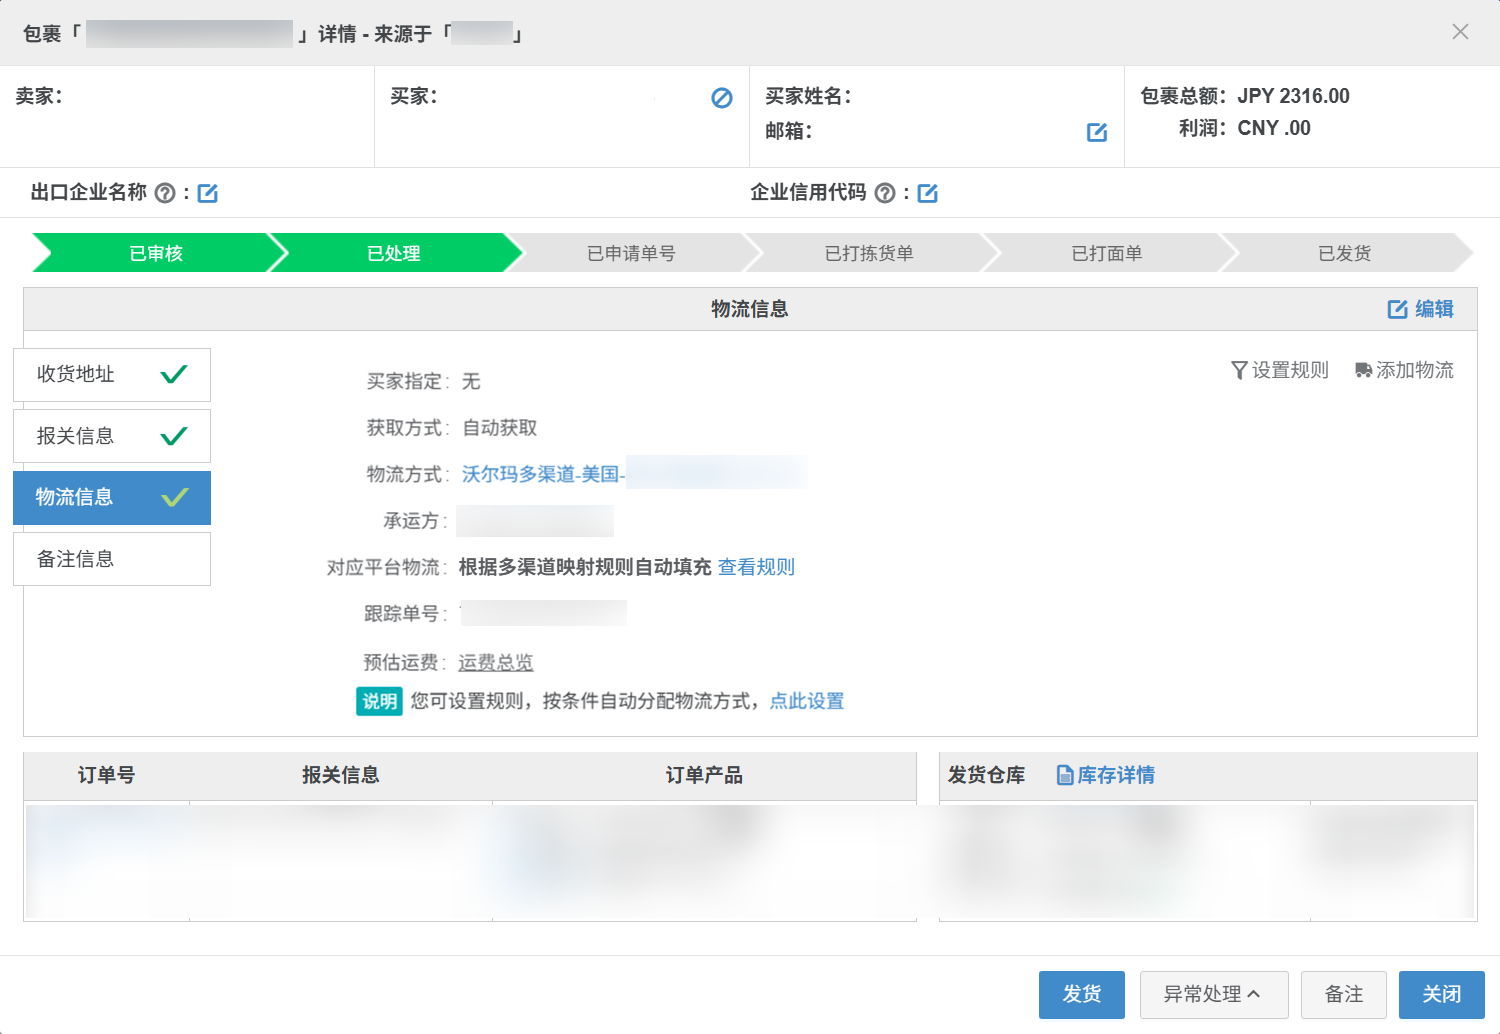Image resolution: width=1500 pixels, height=1034 pixels.
Task: Click 编辑 in the 物流信息 header
Action: pyautogui.click(x=1421, y=309)
